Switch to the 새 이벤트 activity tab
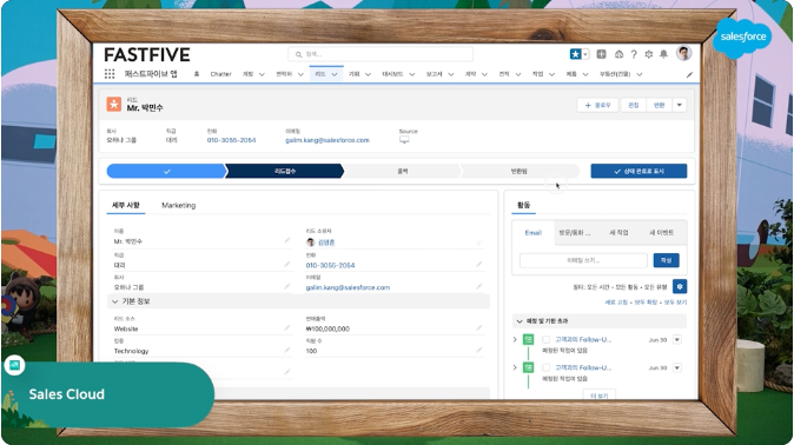Image resolution: width=794 pixels, height=446 pixels. [661, 233]
